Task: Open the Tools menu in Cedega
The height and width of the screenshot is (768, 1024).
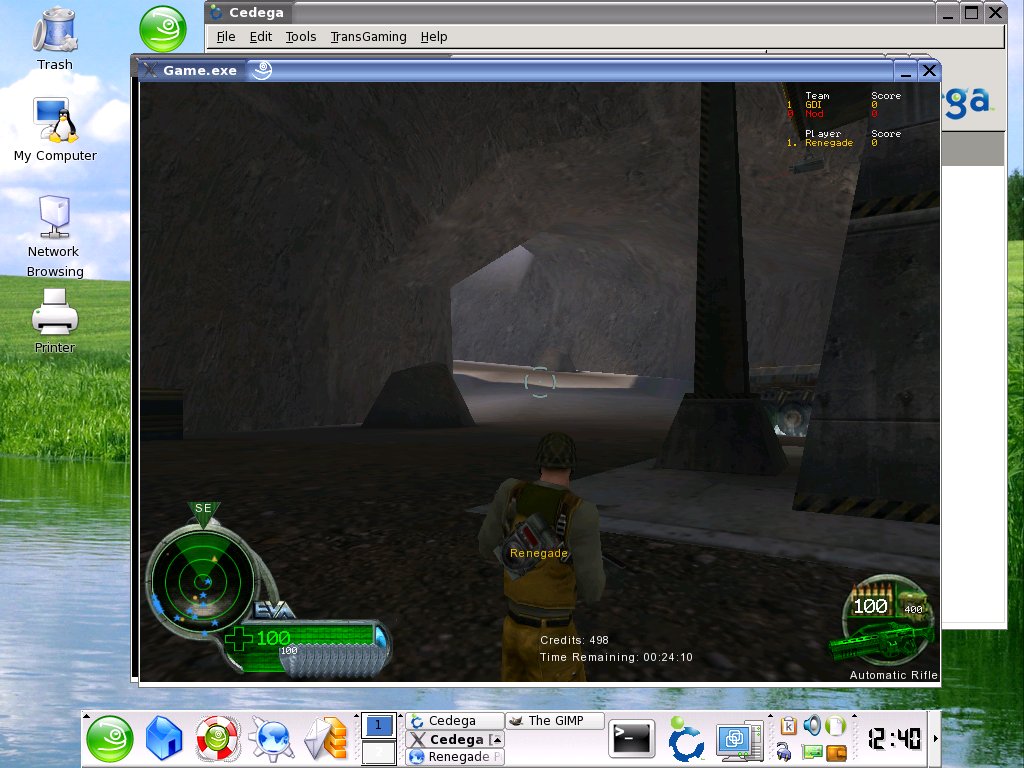Action: point(300,37)
